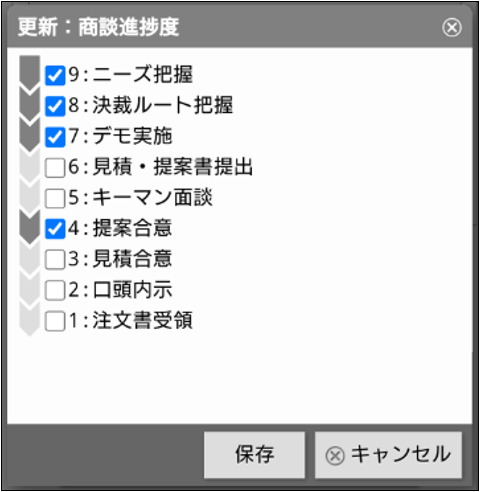Check the 1:注文書受領 checkbox
The width and height of the screenshot is (480, 492).
55,321
